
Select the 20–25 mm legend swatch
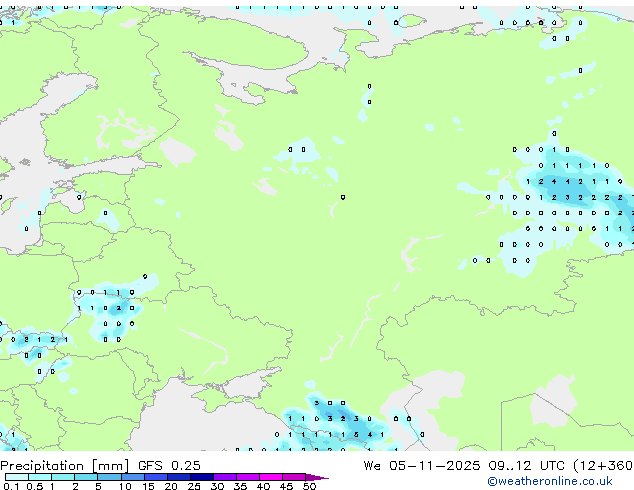click(179, 477)
